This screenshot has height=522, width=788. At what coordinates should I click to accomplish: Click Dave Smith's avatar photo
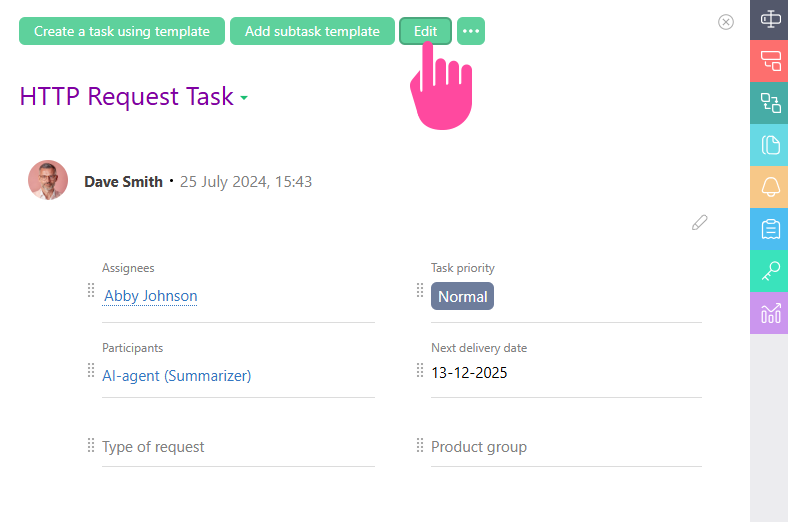(x=48, y=180)
